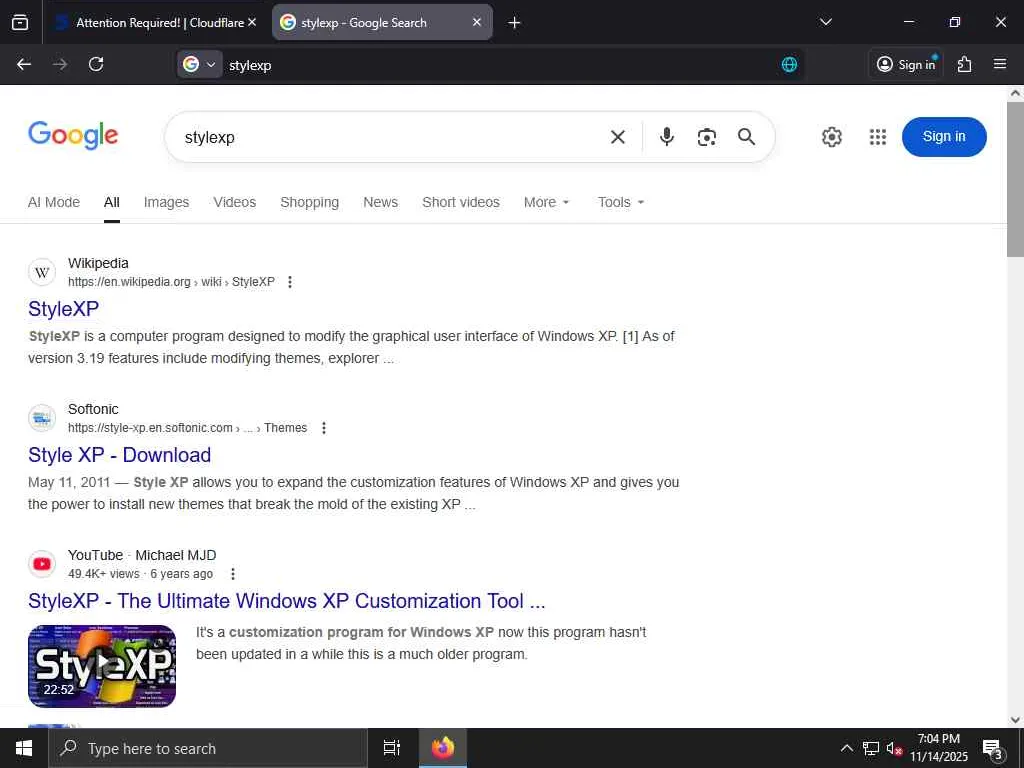Click the translate globe icon in address bar
This screenshot has width=1024, height=768.
tap(790, 64)
